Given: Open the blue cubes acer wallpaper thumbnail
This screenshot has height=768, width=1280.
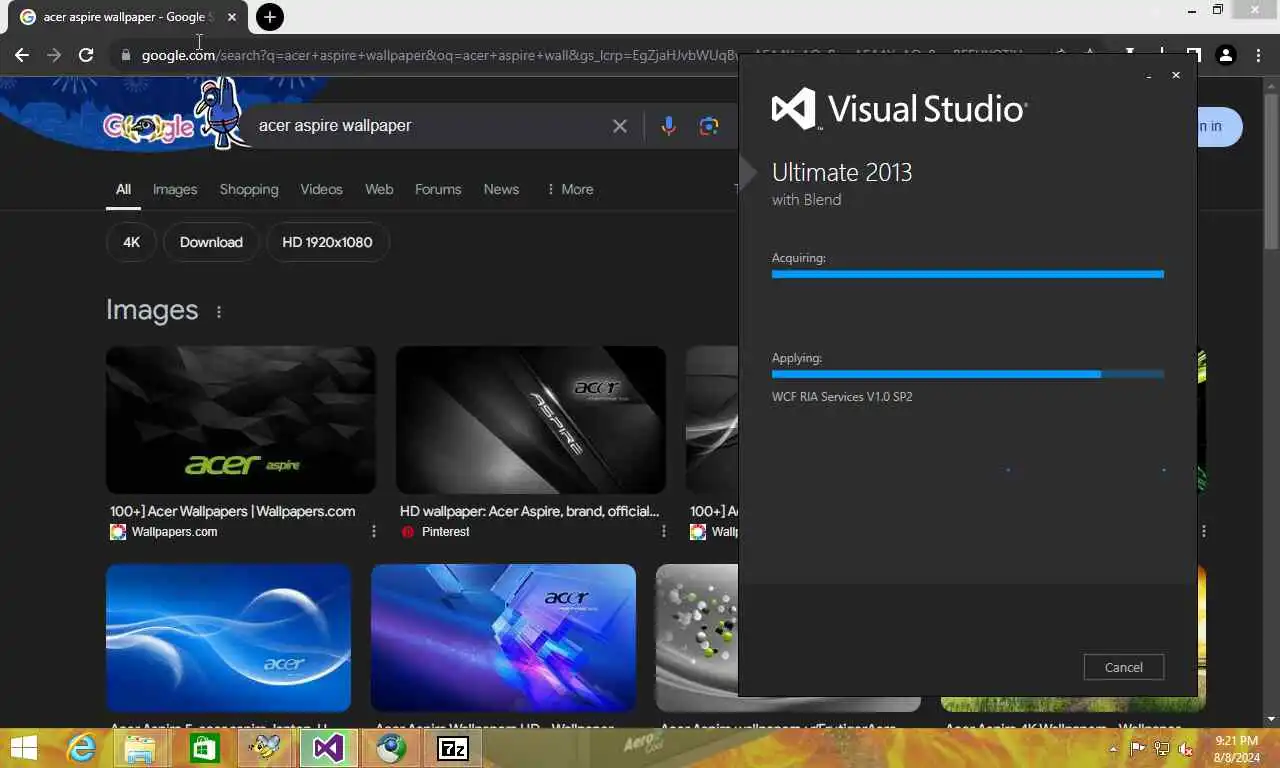Looking at the screenshot, I should pyautogui.click(x=503, y=638).
